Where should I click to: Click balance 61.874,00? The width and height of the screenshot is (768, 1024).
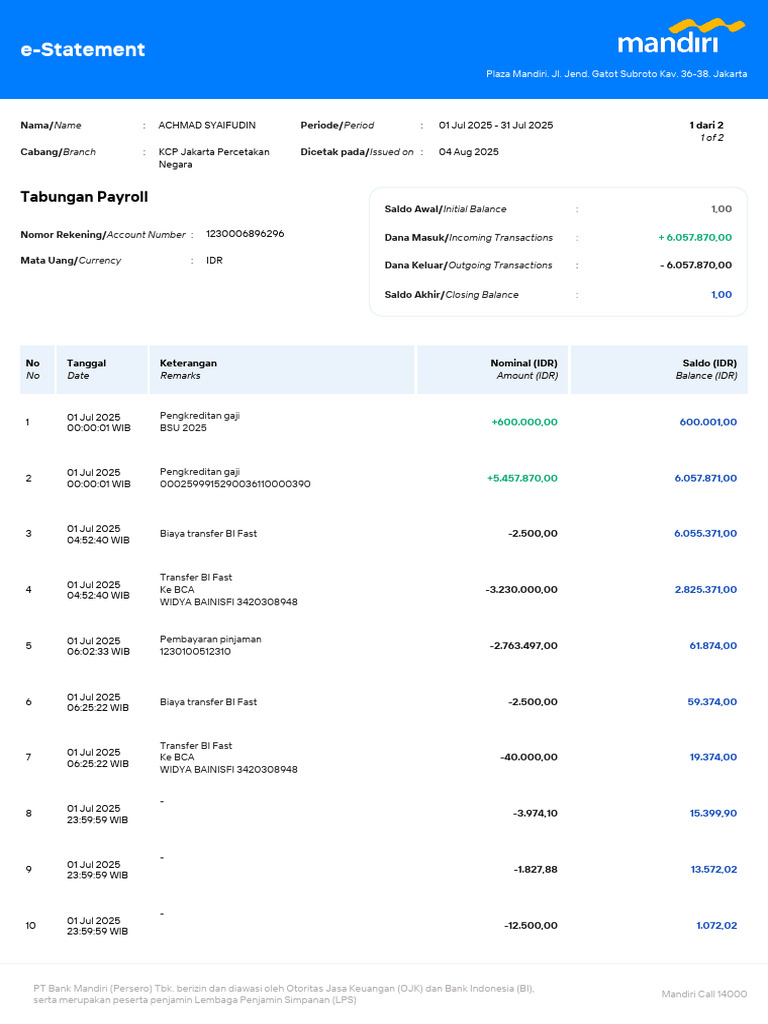click(x=713, y=646)
